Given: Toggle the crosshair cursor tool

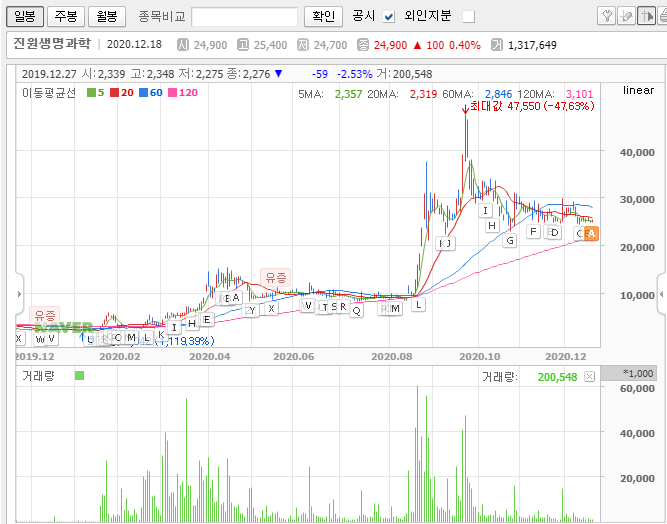Looking at the screenshot, I should tap(646, 17).
